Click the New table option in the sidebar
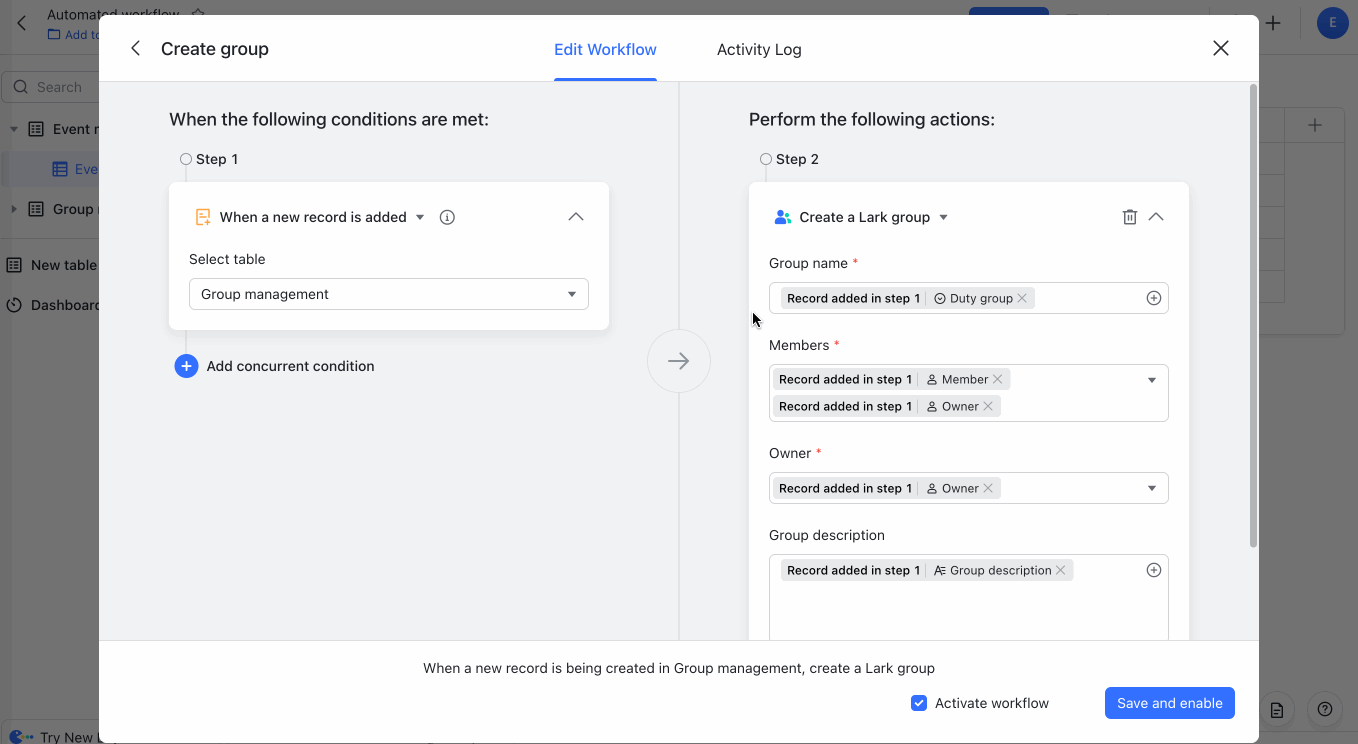The width and height of the screenshot is (1358, 744). 64,265
